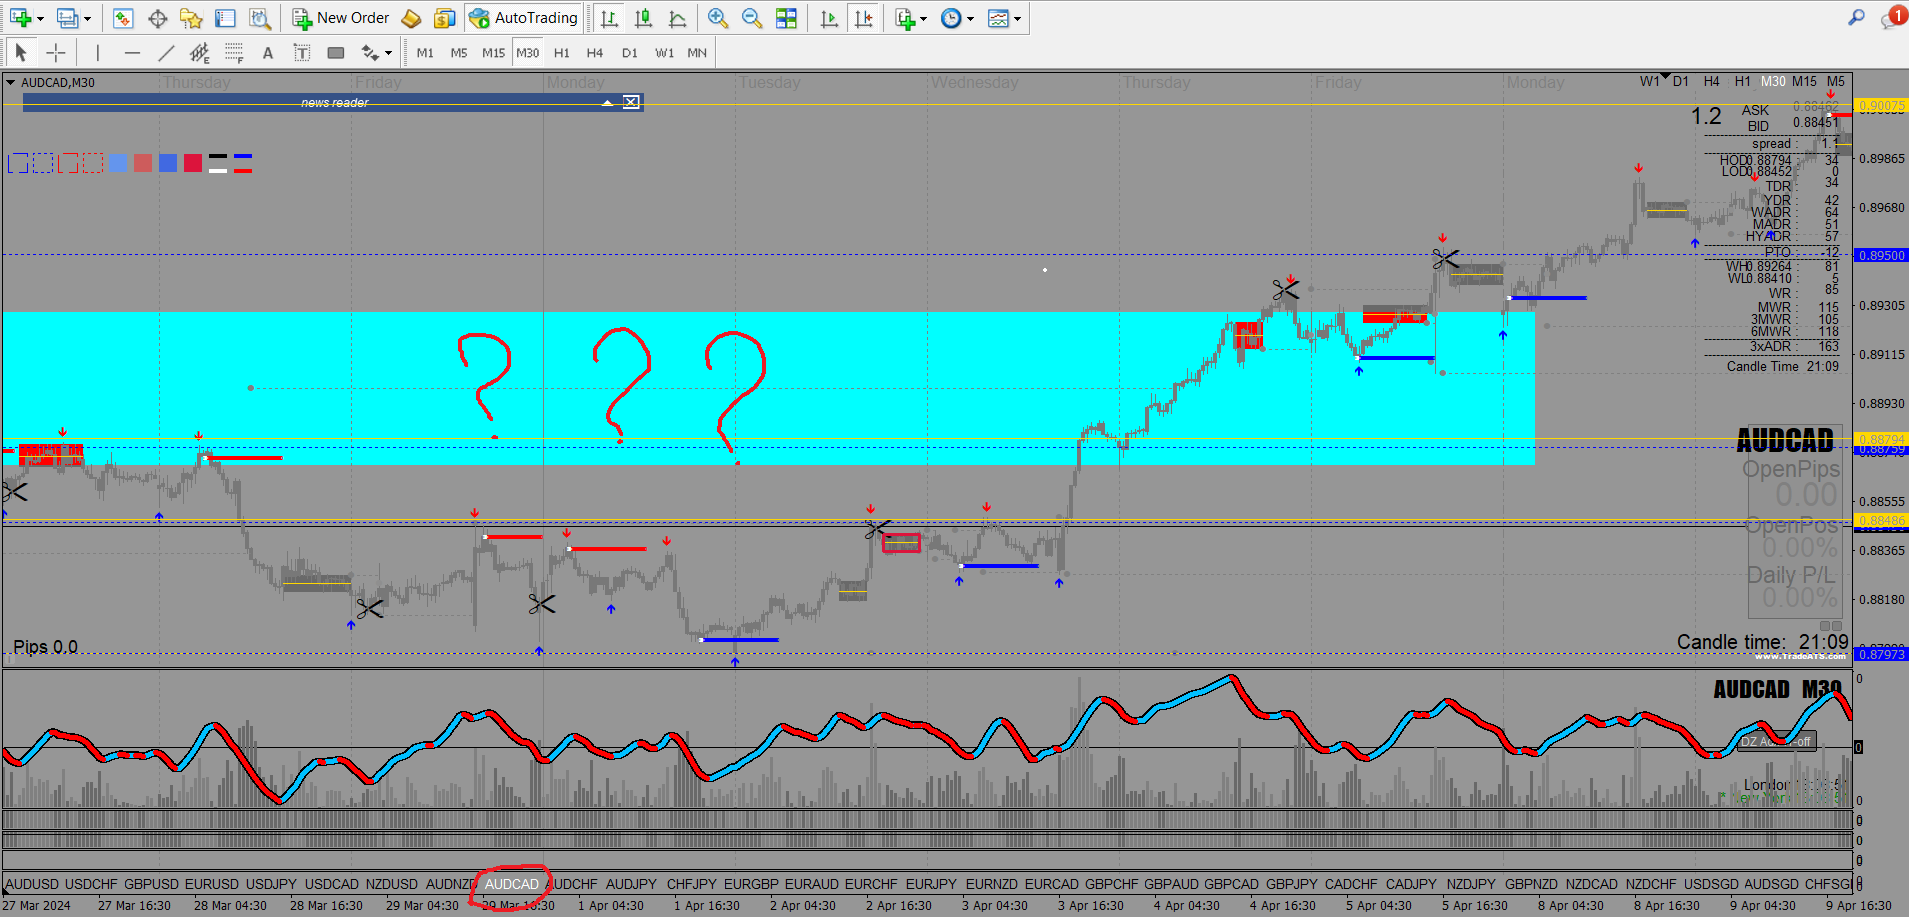This screenshot has height=917, width=1911.
Task: Collapse the news reader panel arrow
Action: [607, 102]
